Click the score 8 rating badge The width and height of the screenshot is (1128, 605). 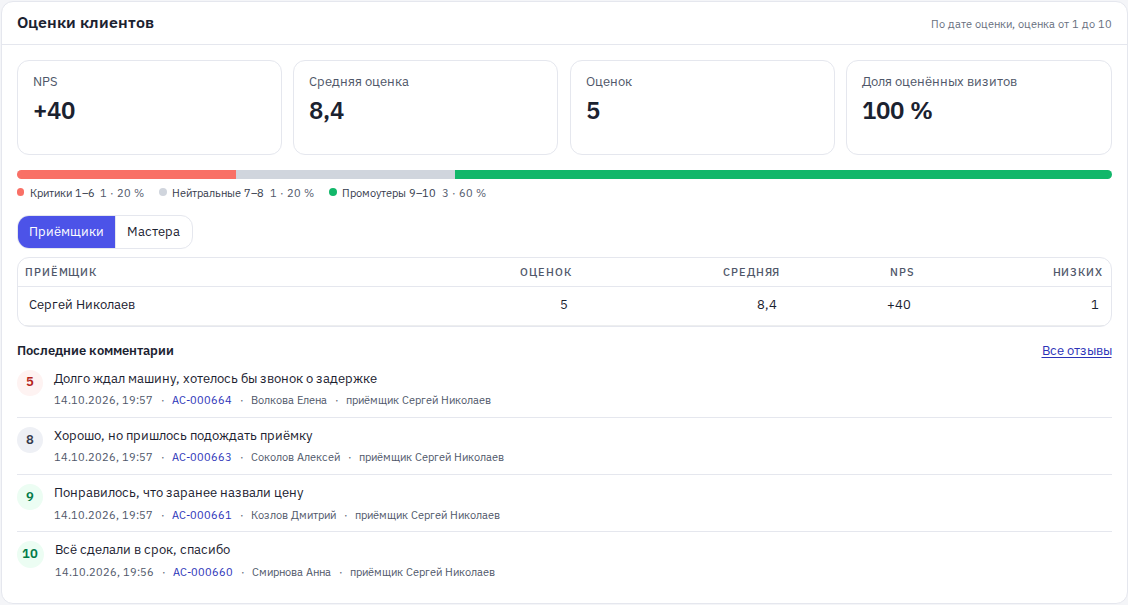[x=30, y=440]
